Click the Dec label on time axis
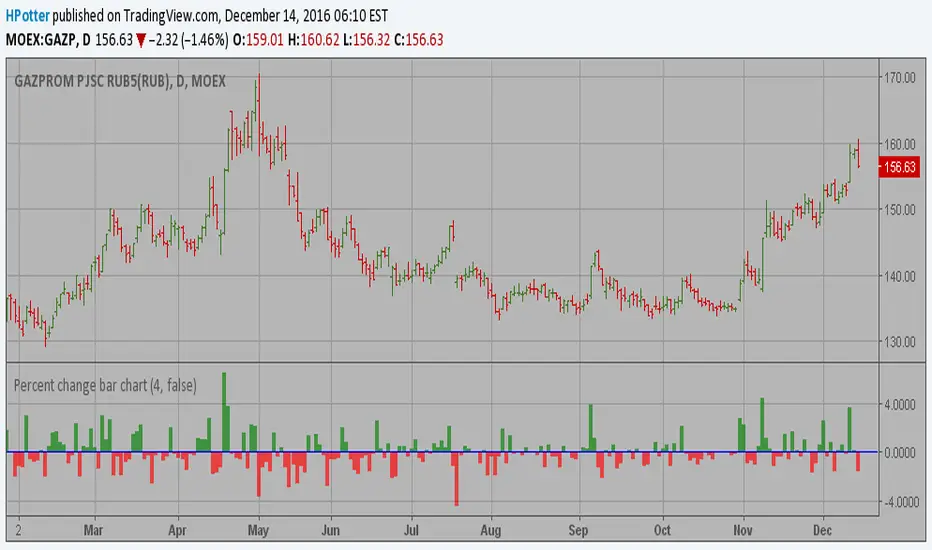 click(x=823, y=530)
